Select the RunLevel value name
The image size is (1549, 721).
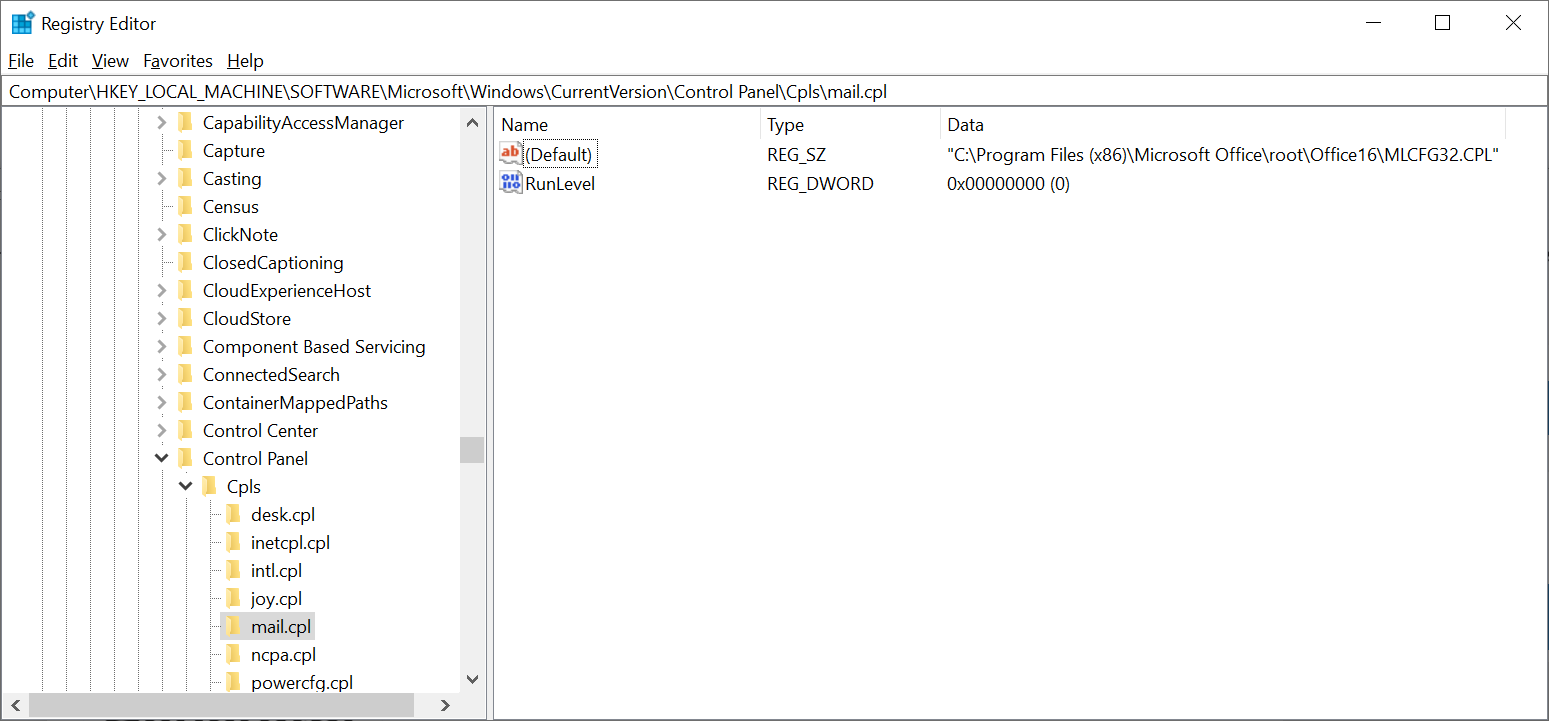click(560, 184)
